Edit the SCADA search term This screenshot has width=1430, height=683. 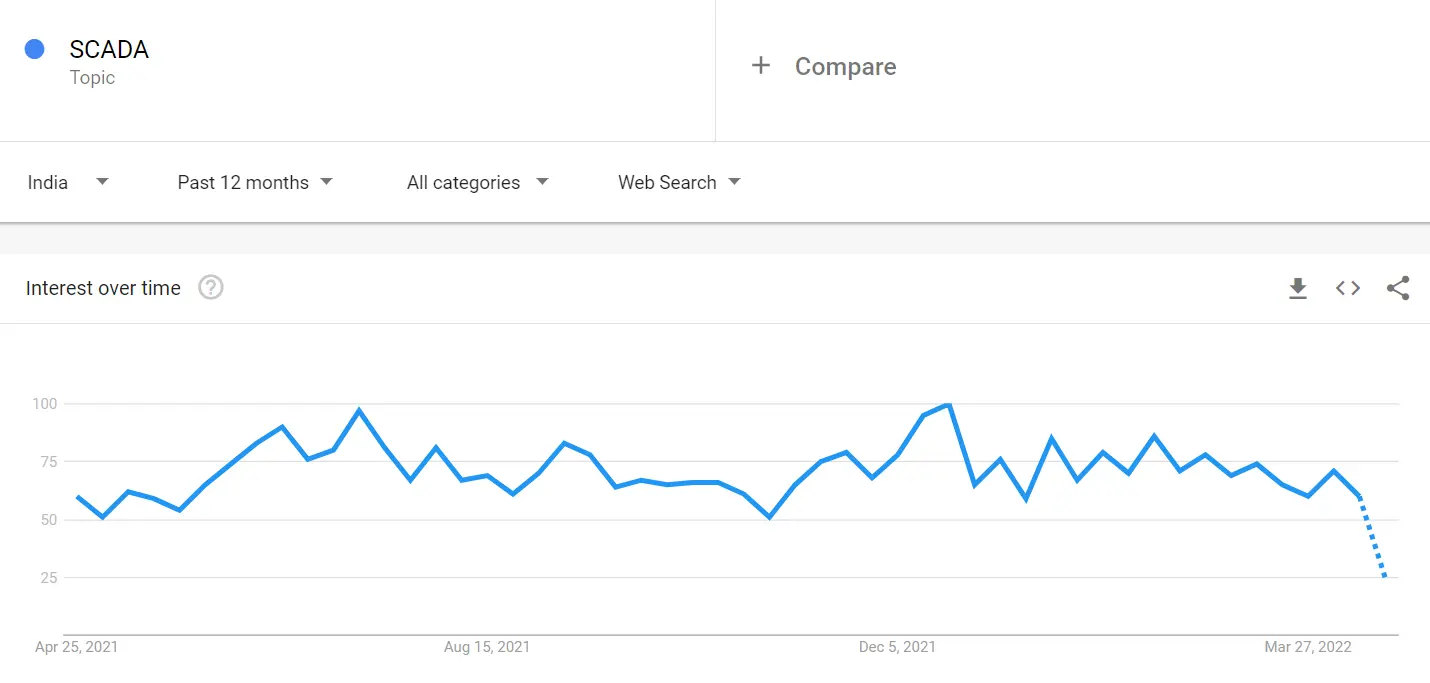109,50
